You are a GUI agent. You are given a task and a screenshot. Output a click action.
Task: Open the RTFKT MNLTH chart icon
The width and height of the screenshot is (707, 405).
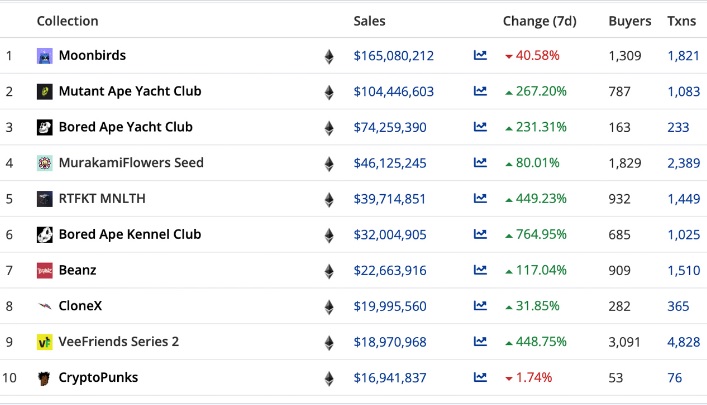(x=480, y=198)
